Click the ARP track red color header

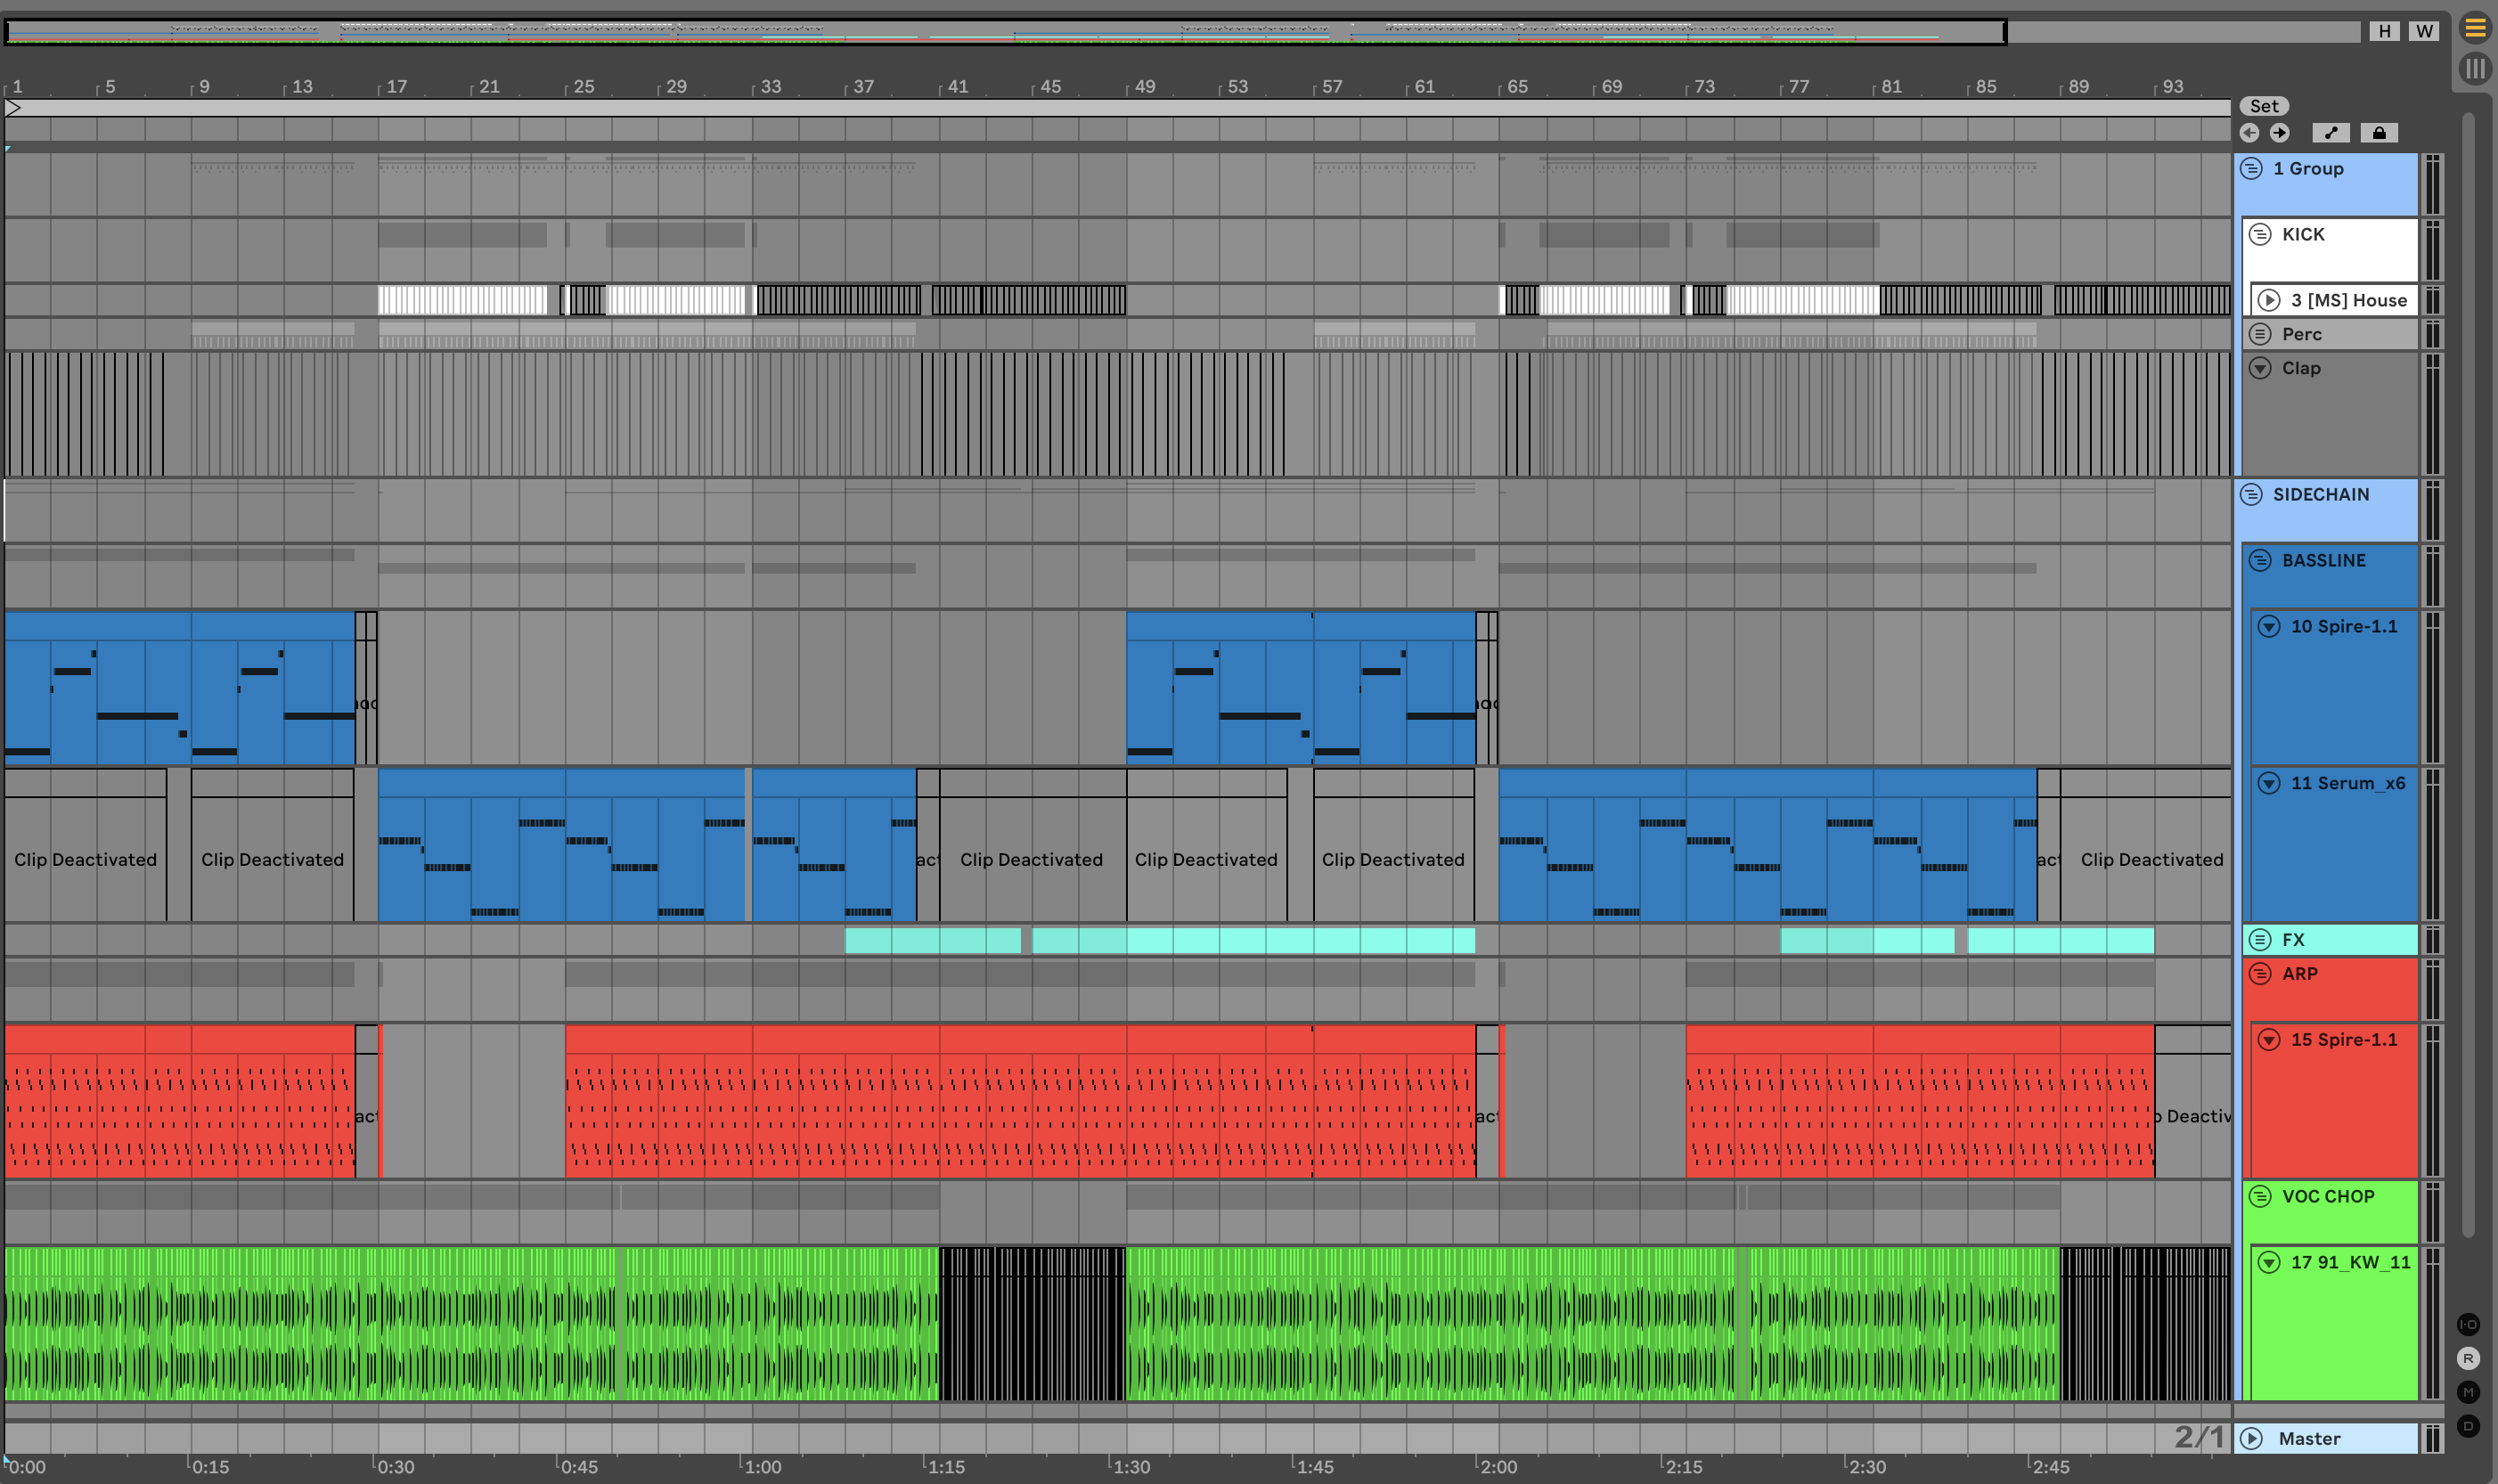pyautogui.click(x=2300, y=974)
